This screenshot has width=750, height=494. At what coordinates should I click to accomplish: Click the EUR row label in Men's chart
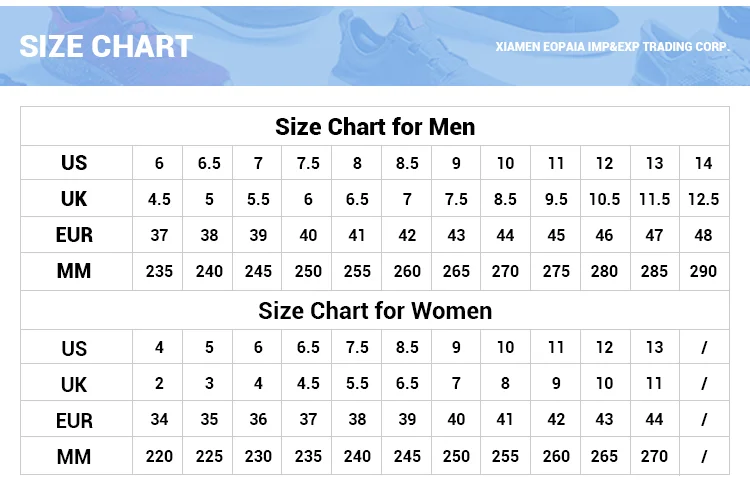(74, 235)
